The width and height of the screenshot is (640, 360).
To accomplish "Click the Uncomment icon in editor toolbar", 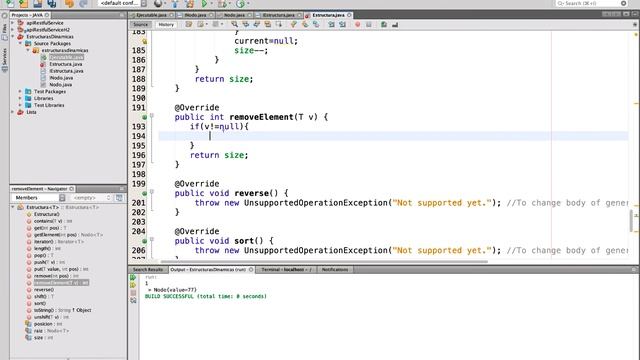I will [x=395, y=24].
